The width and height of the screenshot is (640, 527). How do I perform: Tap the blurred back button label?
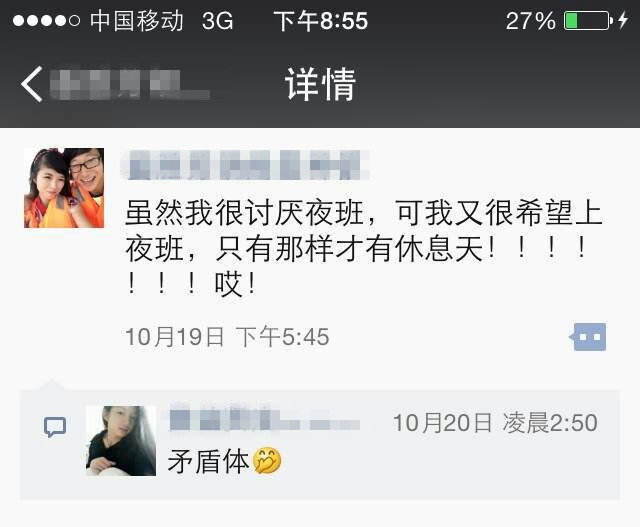tap(130, 85)
